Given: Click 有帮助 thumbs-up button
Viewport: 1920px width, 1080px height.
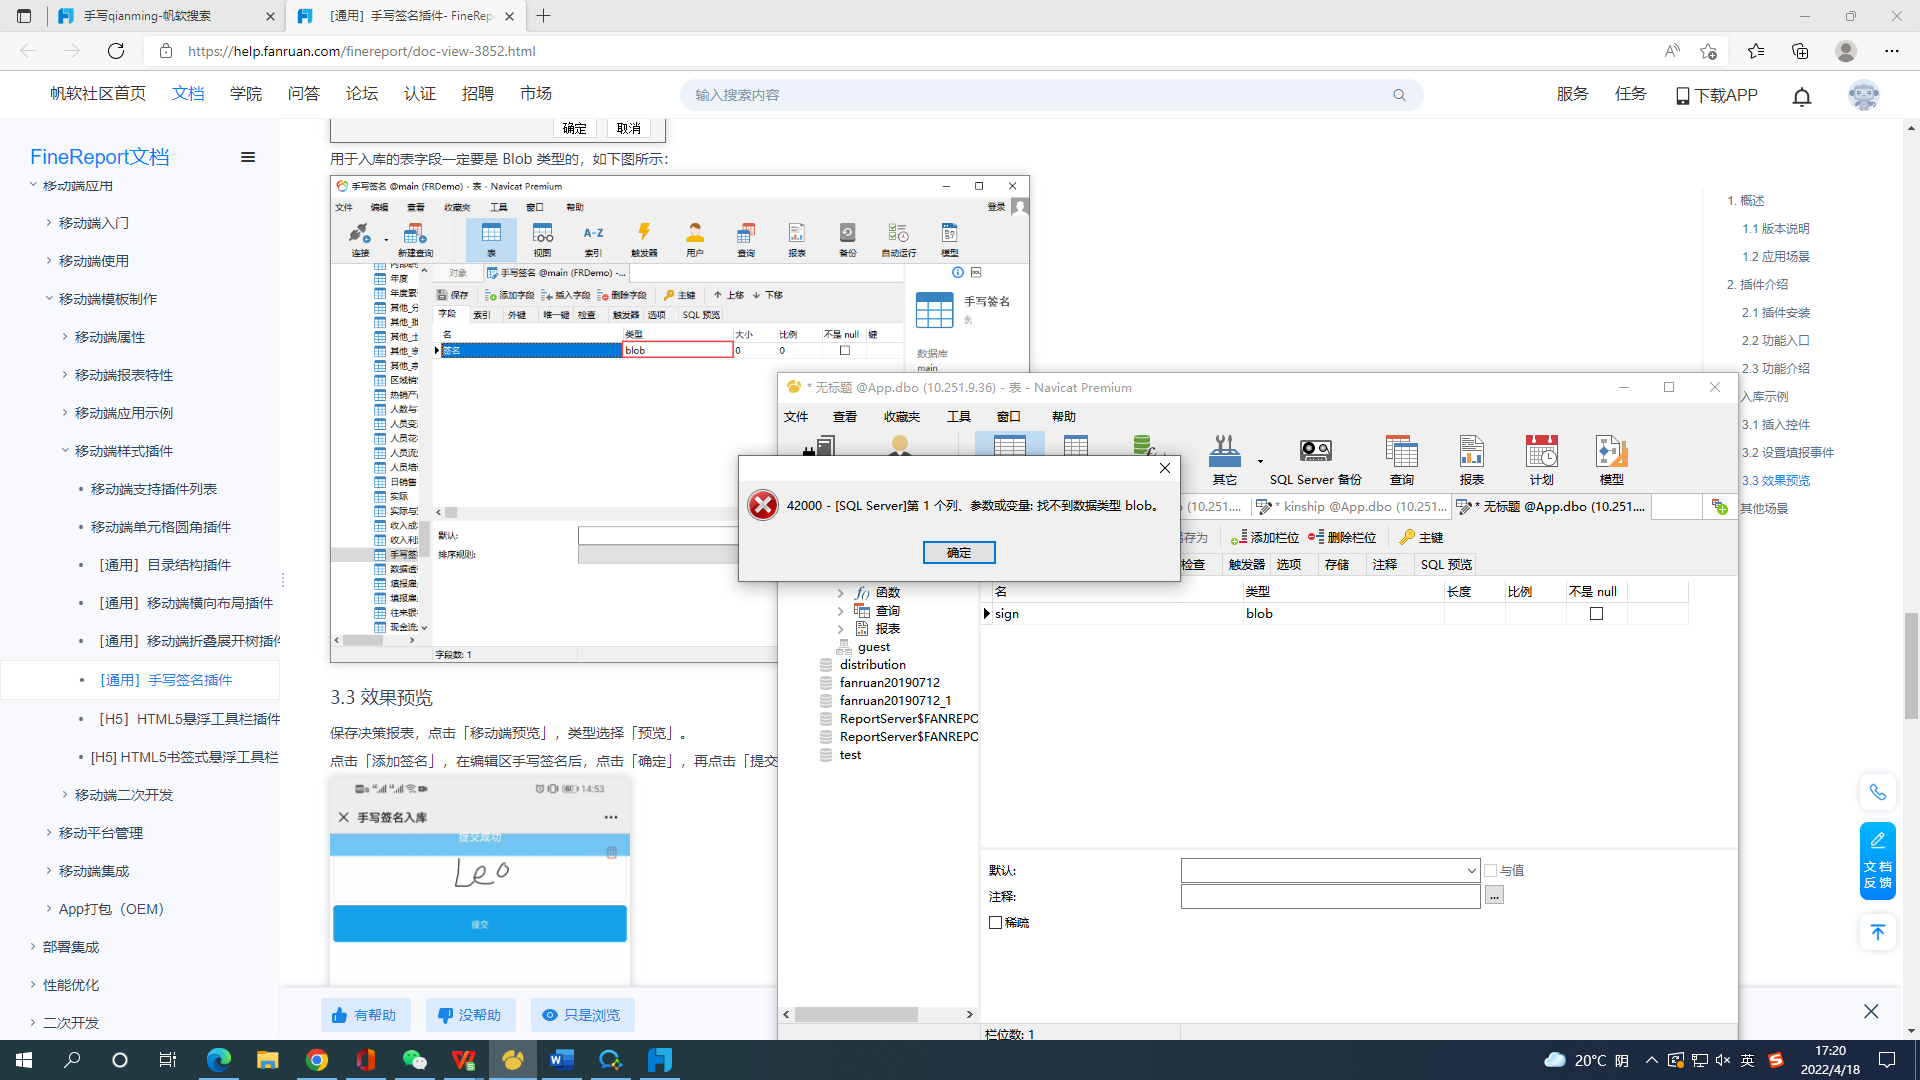Looking at the screenshot, I should coord(365,1015).
